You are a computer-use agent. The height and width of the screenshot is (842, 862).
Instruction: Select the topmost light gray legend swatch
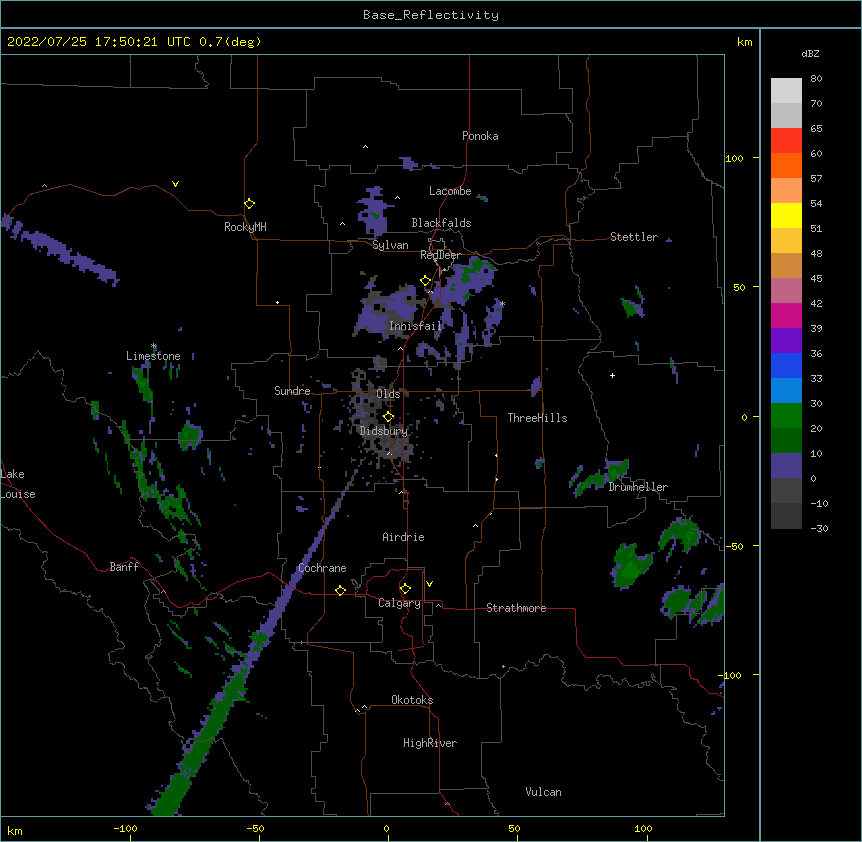point(786,91)
